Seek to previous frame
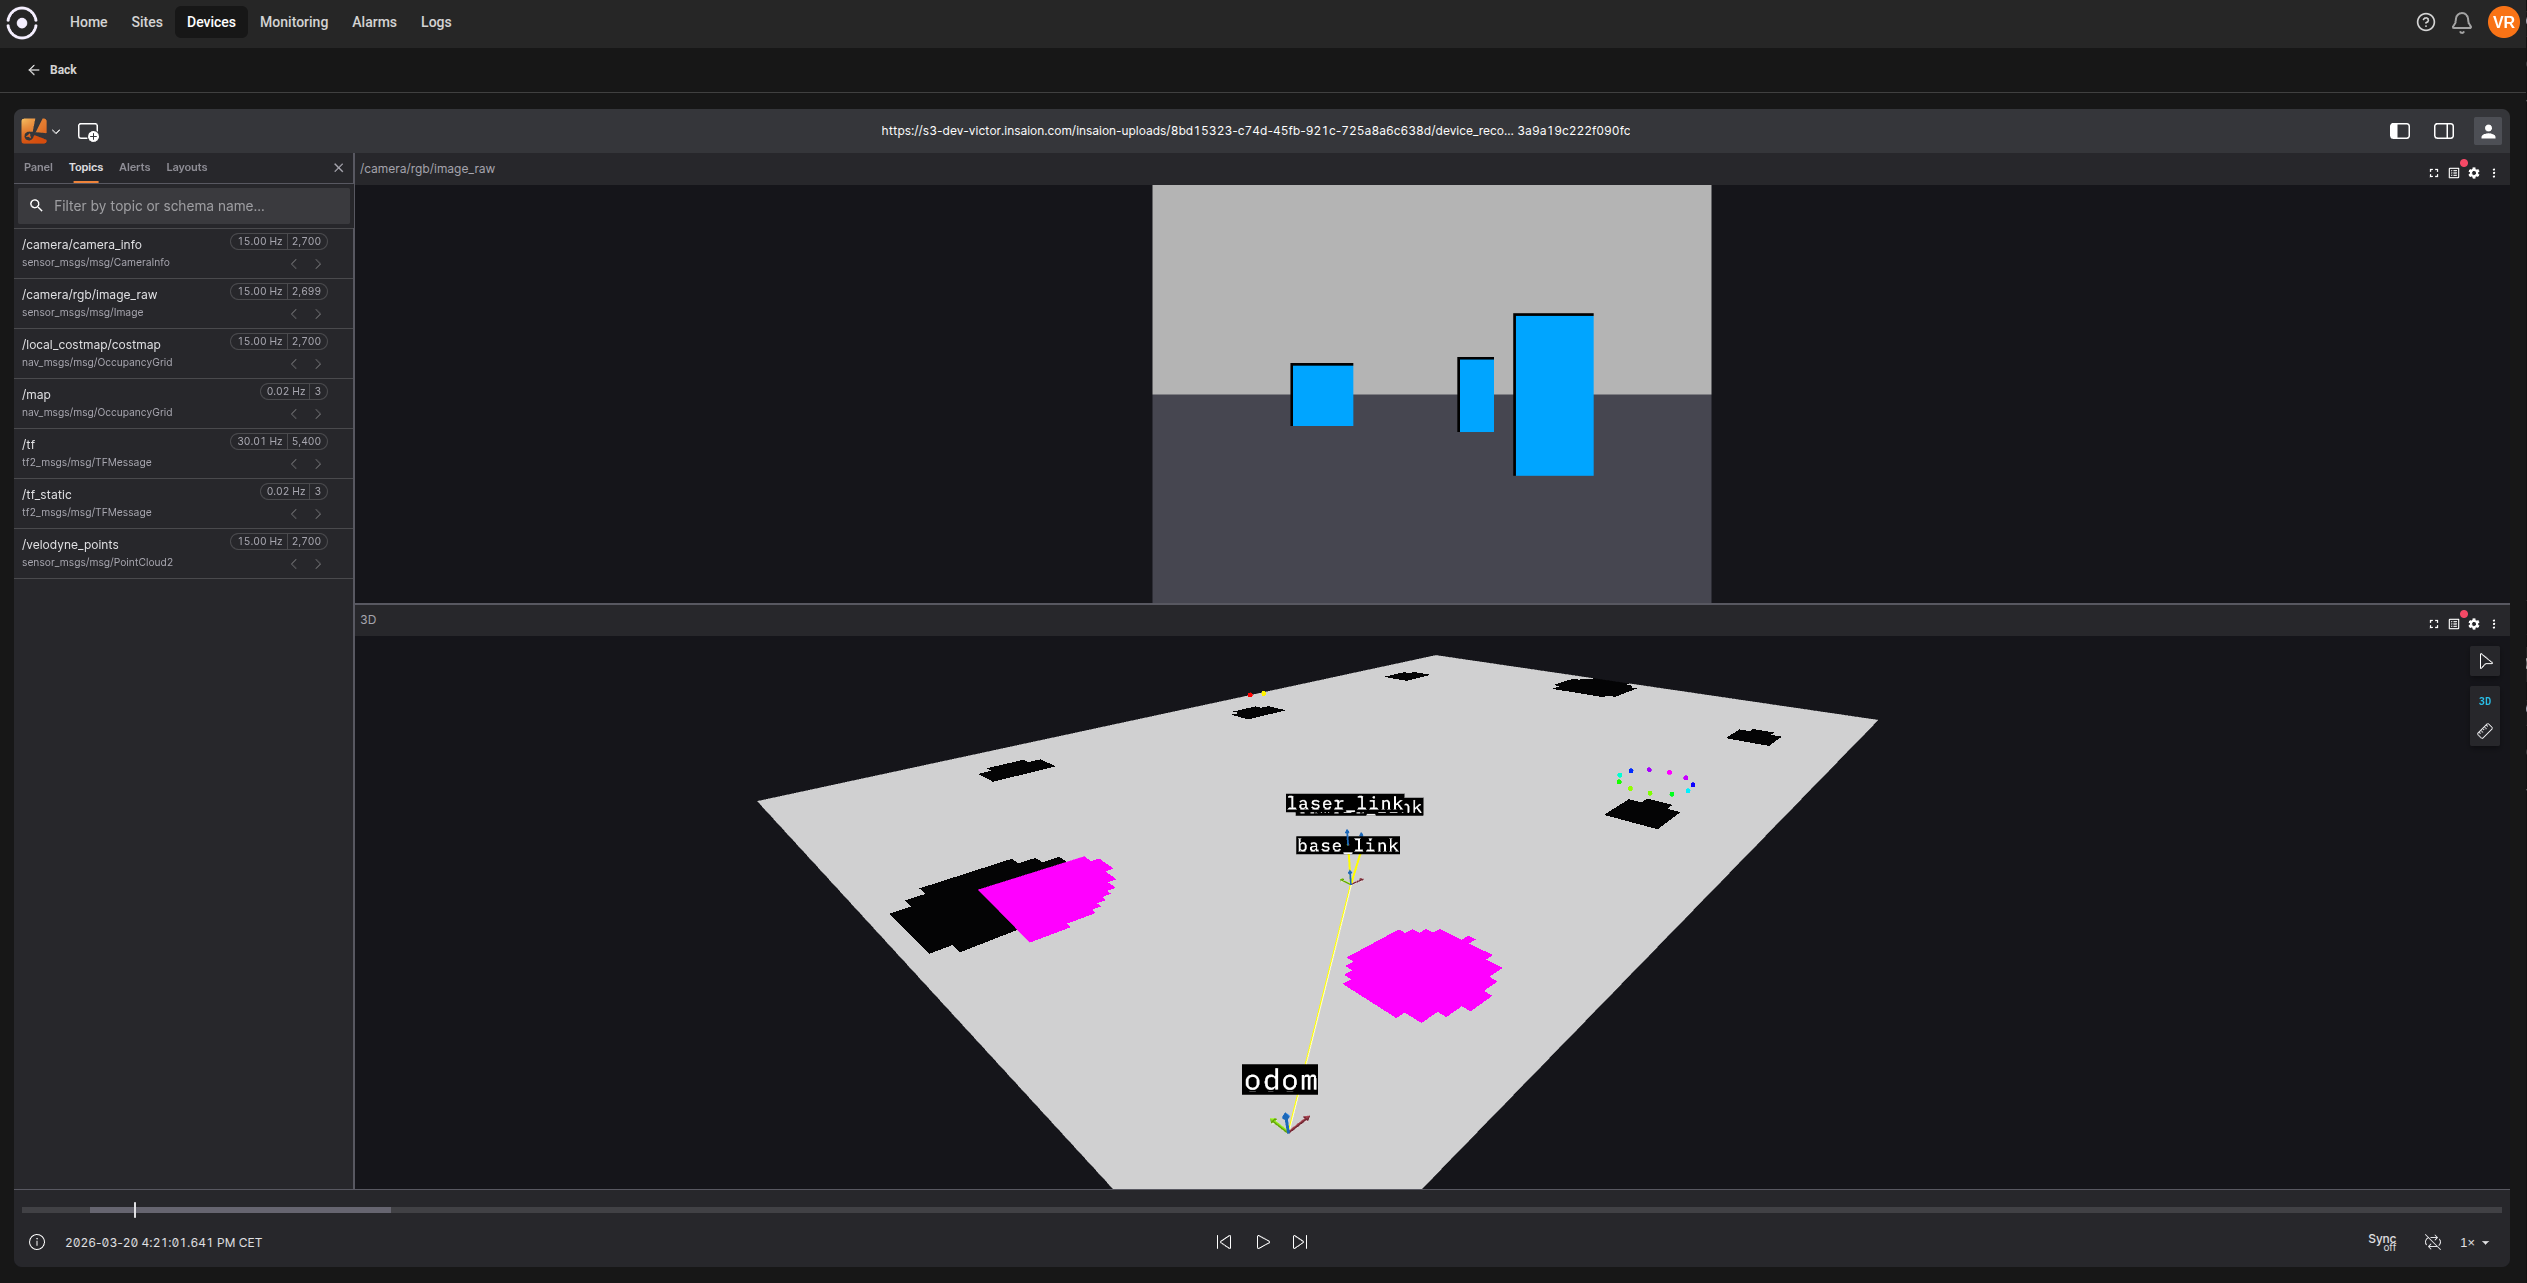 click(1224, 1242)
